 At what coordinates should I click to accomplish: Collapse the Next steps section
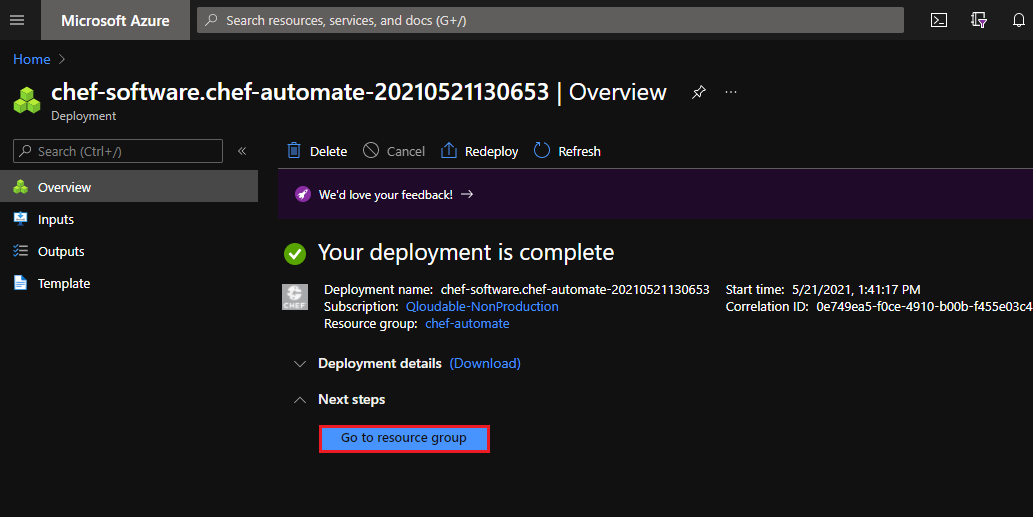point(299,400)
